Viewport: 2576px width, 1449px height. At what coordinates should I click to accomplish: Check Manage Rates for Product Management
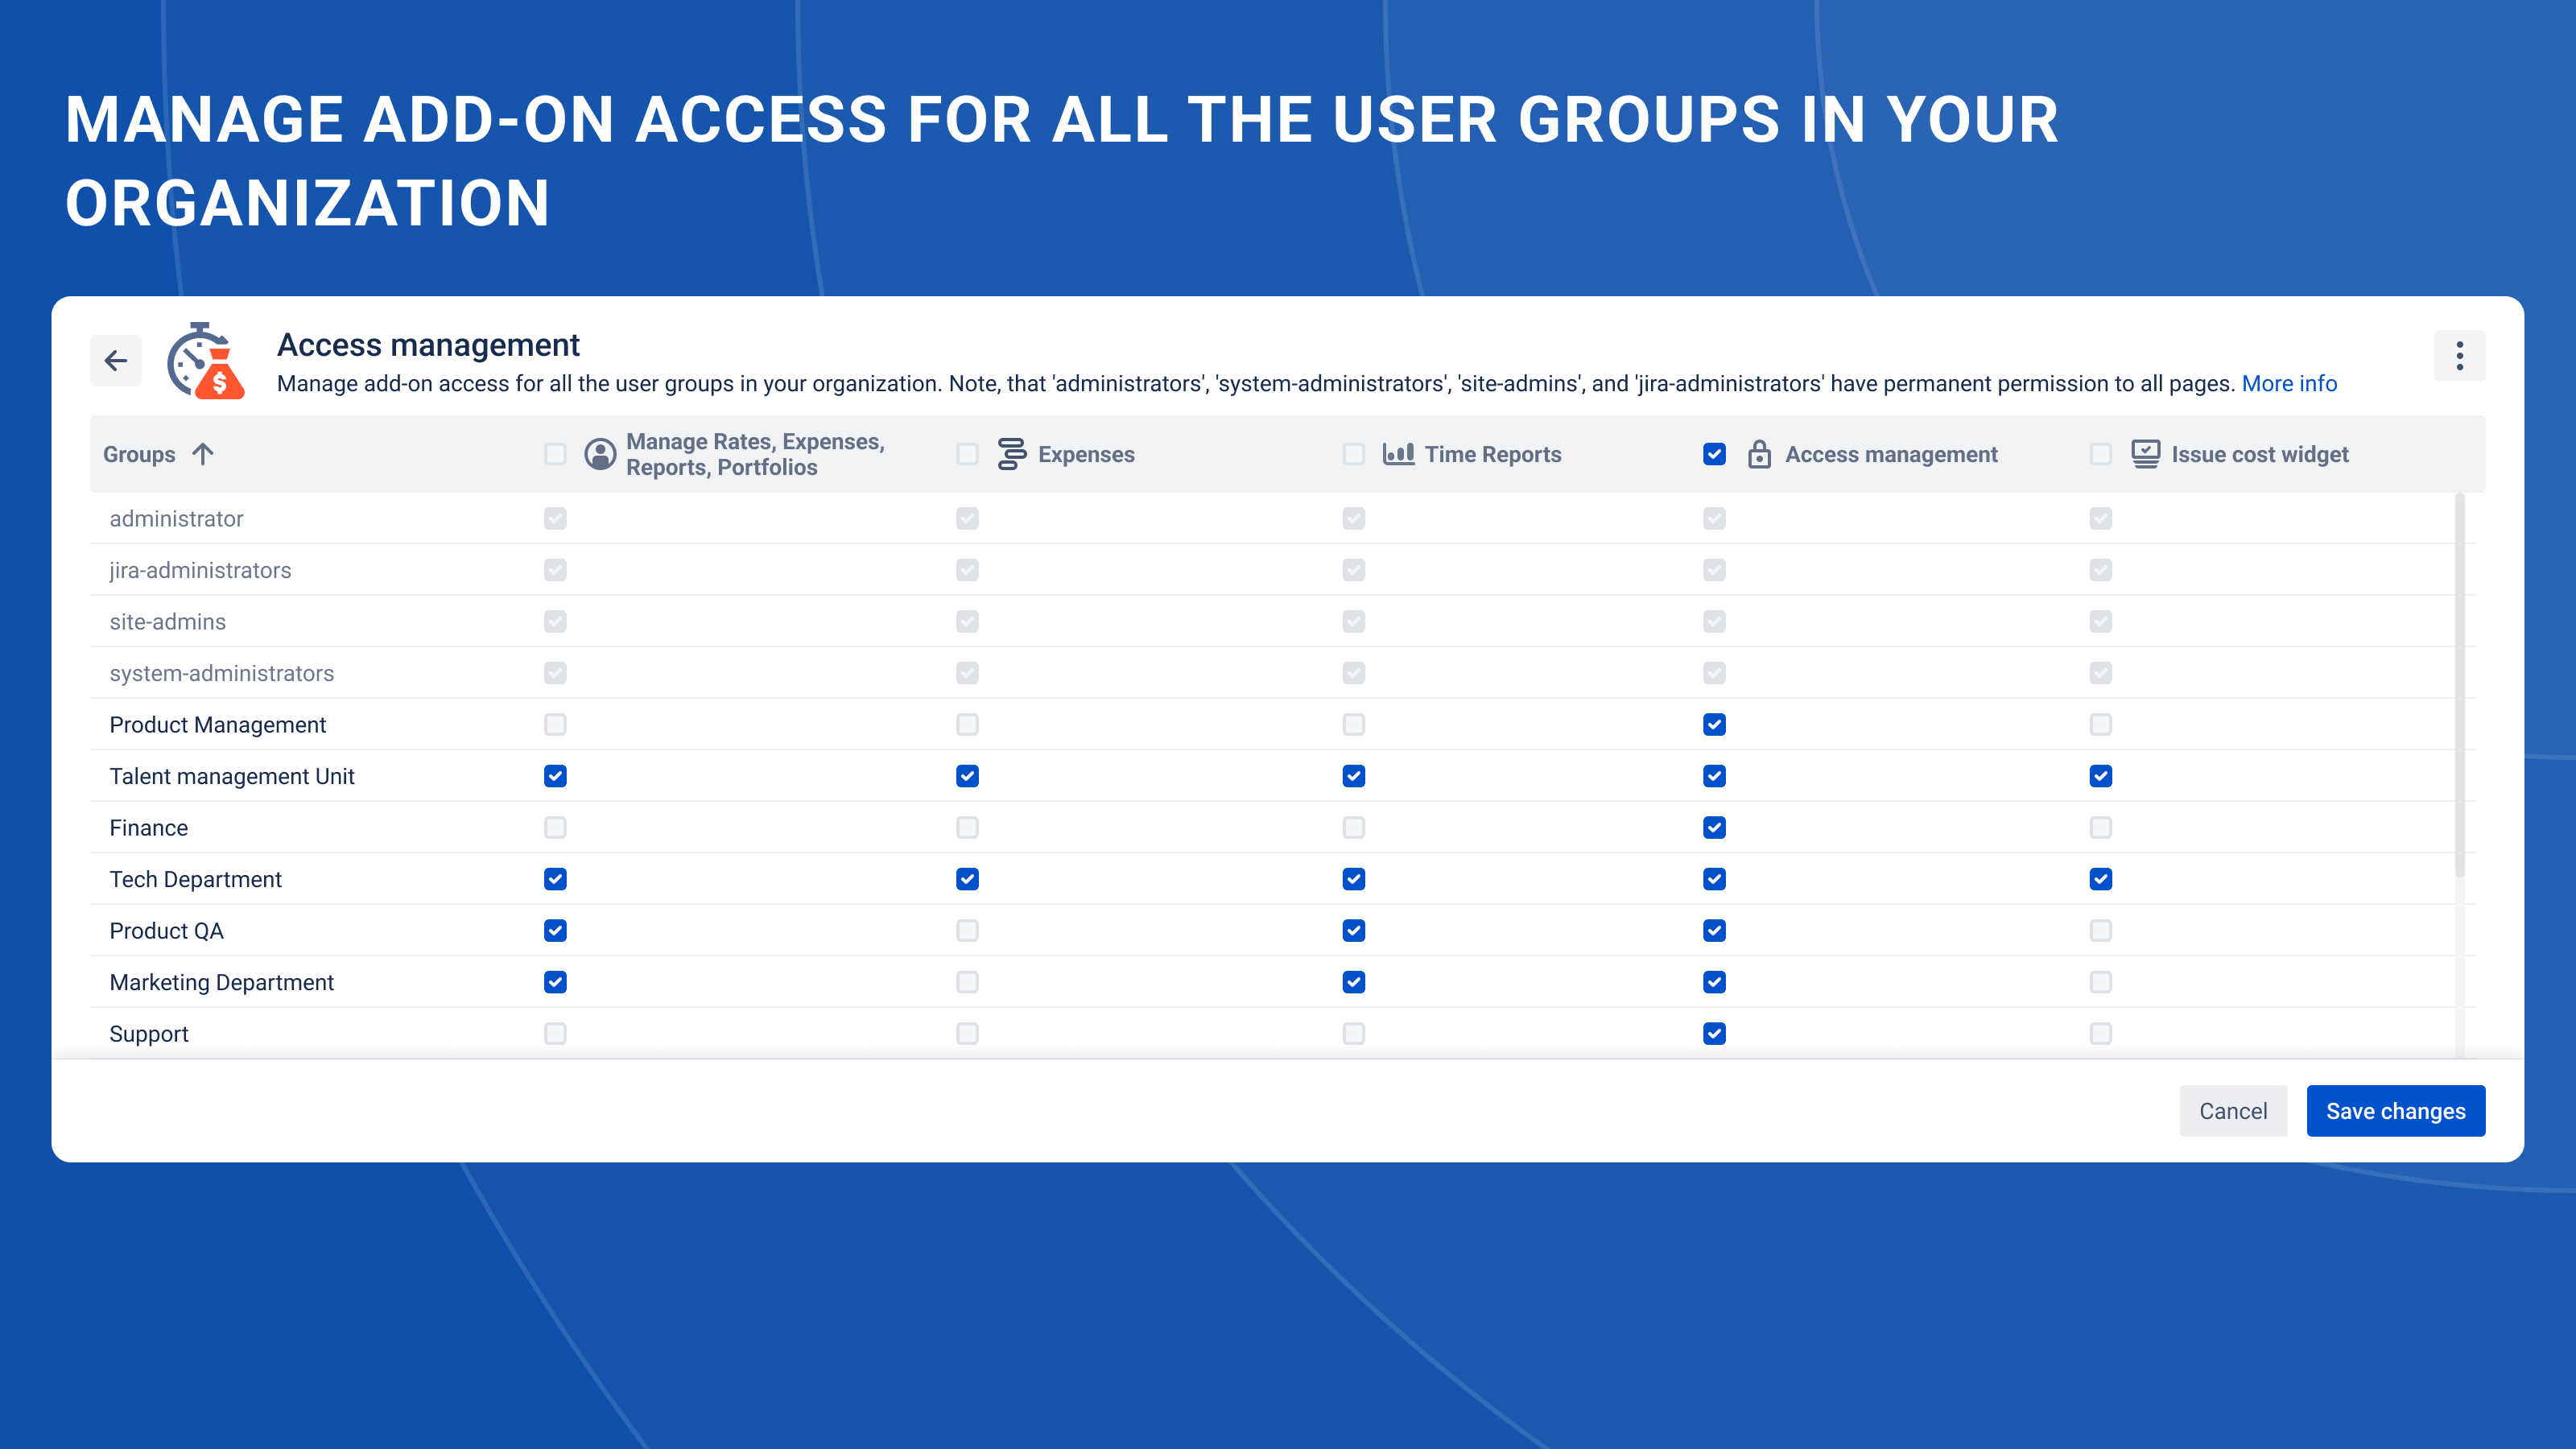(x=556, y=724)
